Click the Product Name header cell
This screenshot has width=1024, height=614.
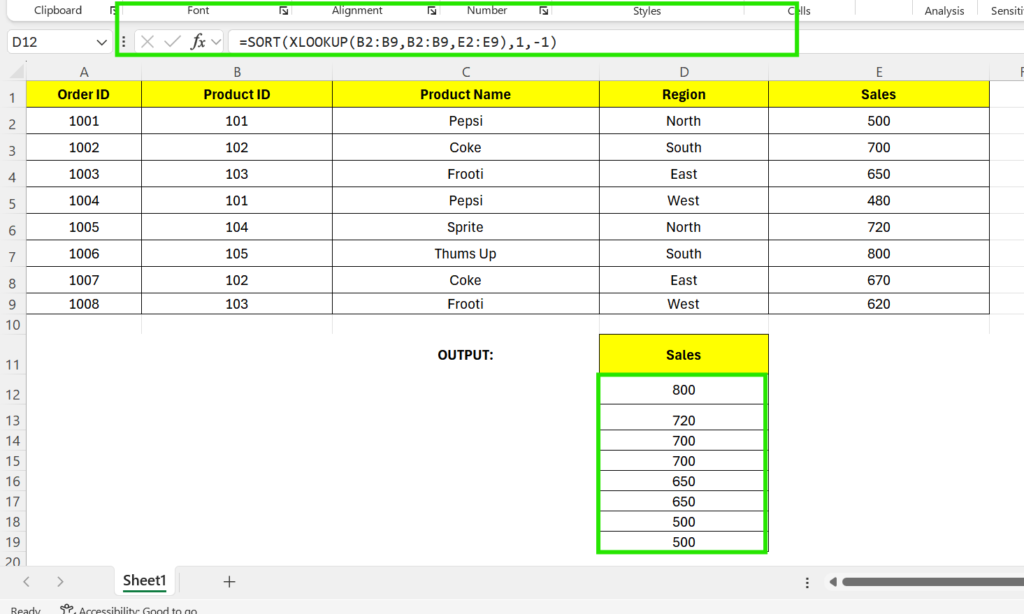click(x=466, y=94)
